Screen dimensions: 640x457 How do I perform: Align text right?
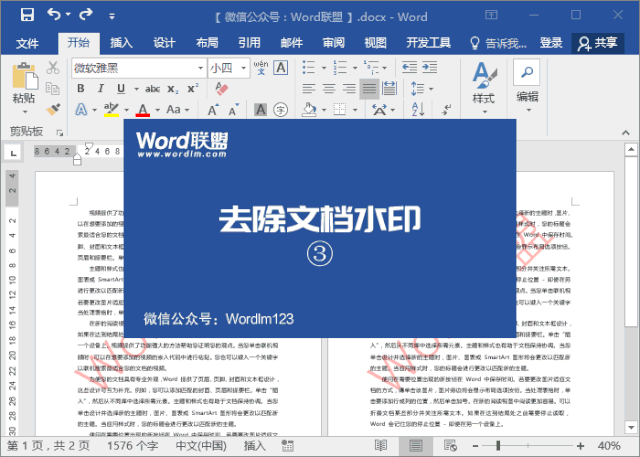tap(349, 88)
